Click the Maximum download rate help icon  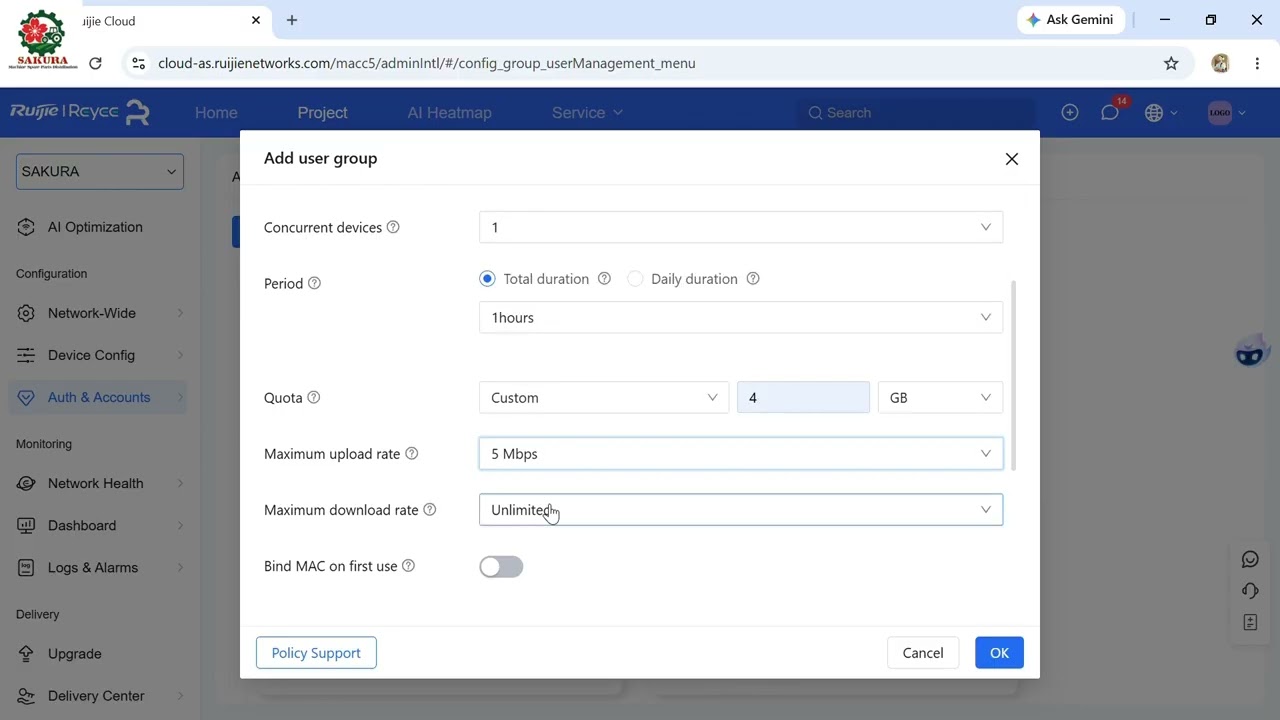[x=430, y=510]
